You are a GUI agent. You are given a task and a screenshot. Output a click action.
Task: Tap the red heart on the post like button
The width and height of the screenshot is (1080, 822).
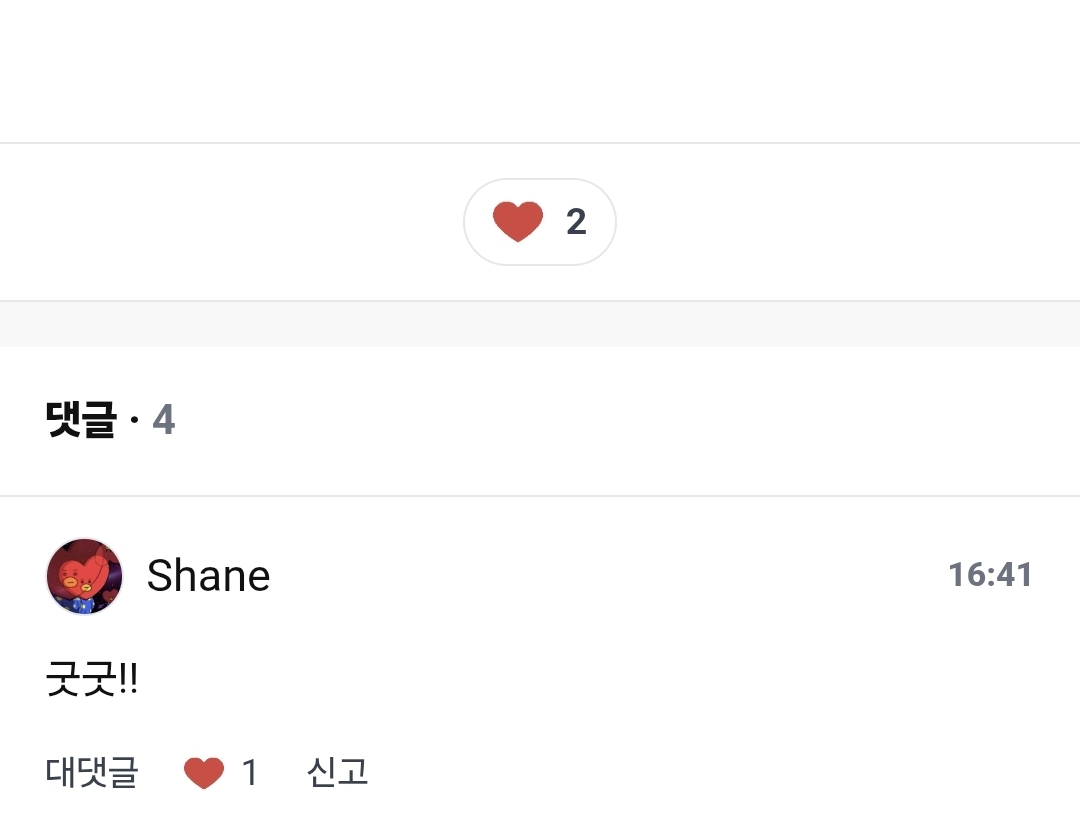click(518, 222)
